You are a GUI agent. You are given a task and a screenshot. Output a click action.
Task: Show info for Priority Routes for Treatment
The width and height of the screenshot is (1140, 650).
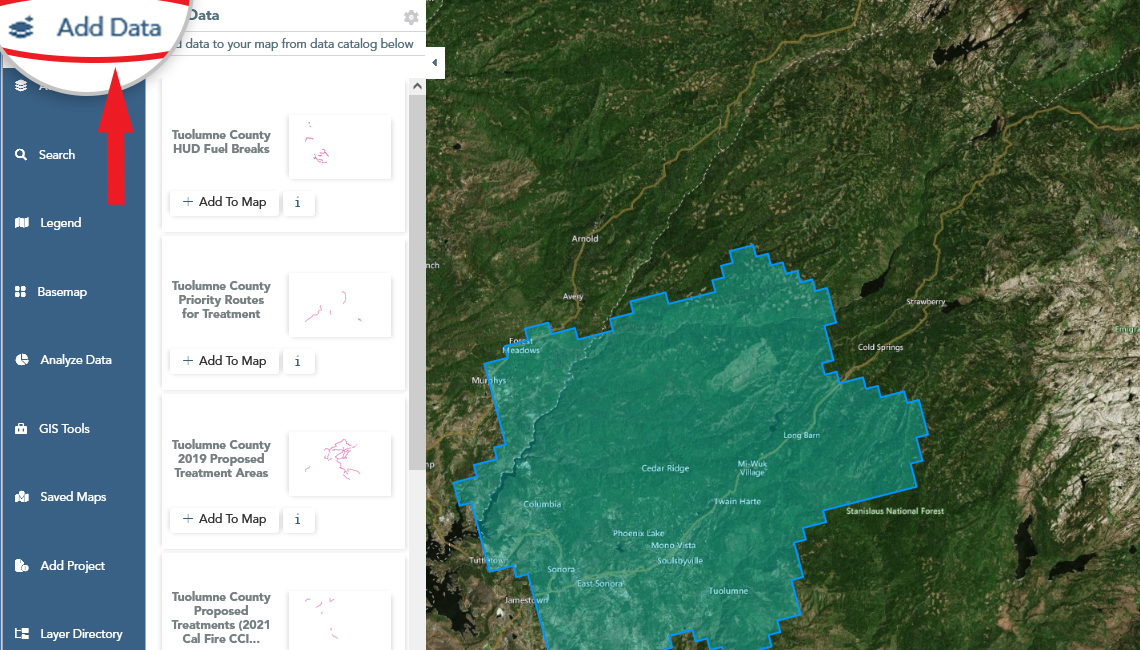[297, 361]
